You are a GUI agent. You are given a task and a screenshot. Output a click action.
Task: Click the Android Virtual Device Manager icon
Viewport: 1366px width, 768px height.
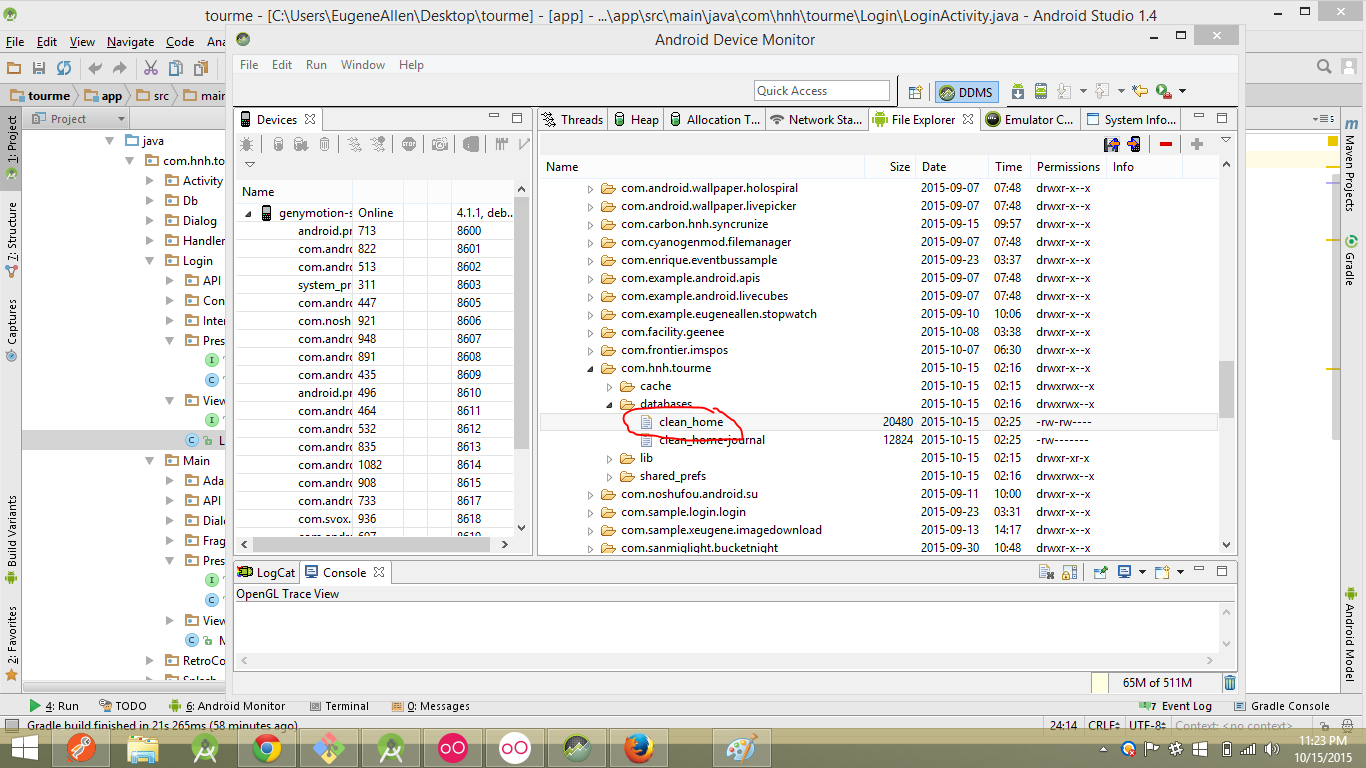[1041, 91]
